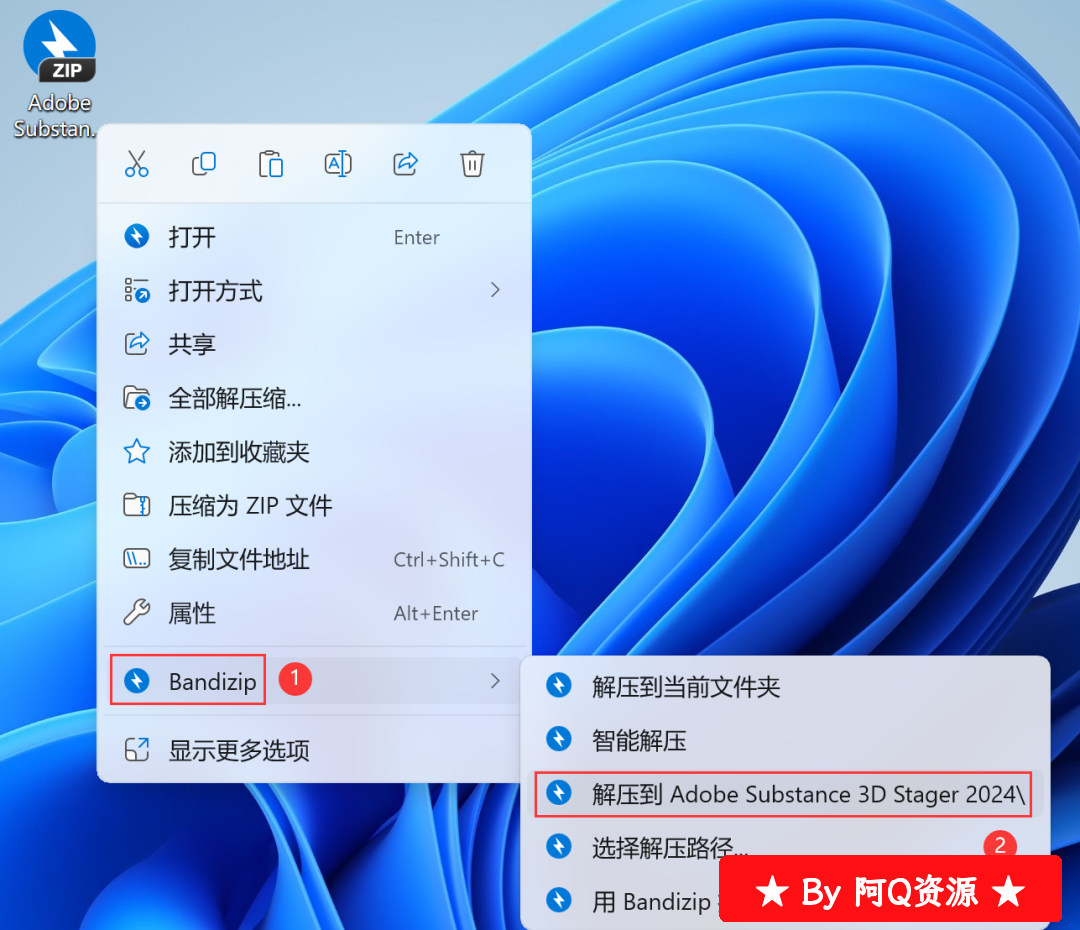Click the Copy icon in context menu
1080x930 pixels.
tap(204, 164)
